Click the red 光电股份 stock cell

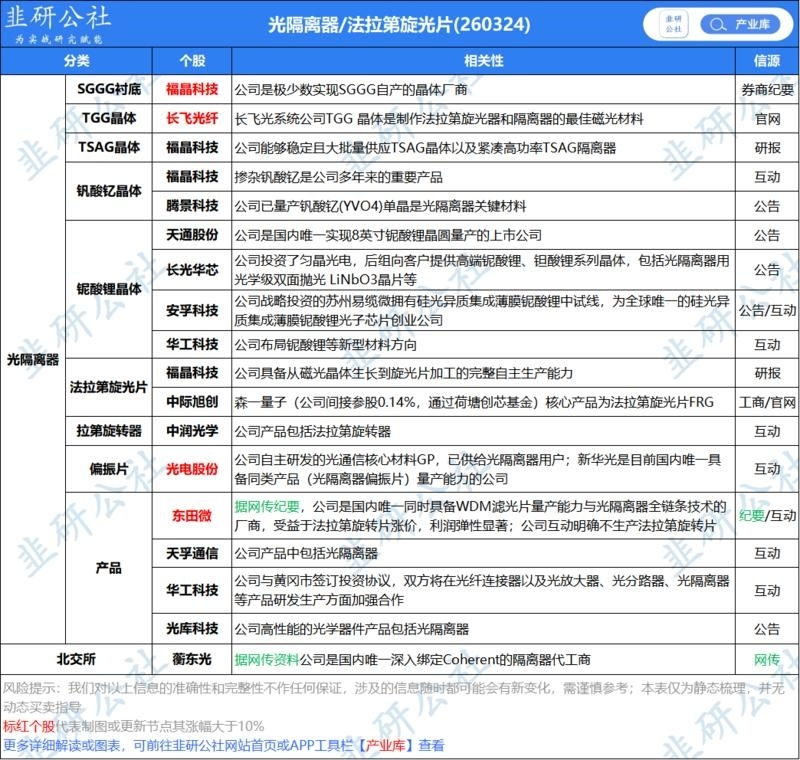[192, 469]
